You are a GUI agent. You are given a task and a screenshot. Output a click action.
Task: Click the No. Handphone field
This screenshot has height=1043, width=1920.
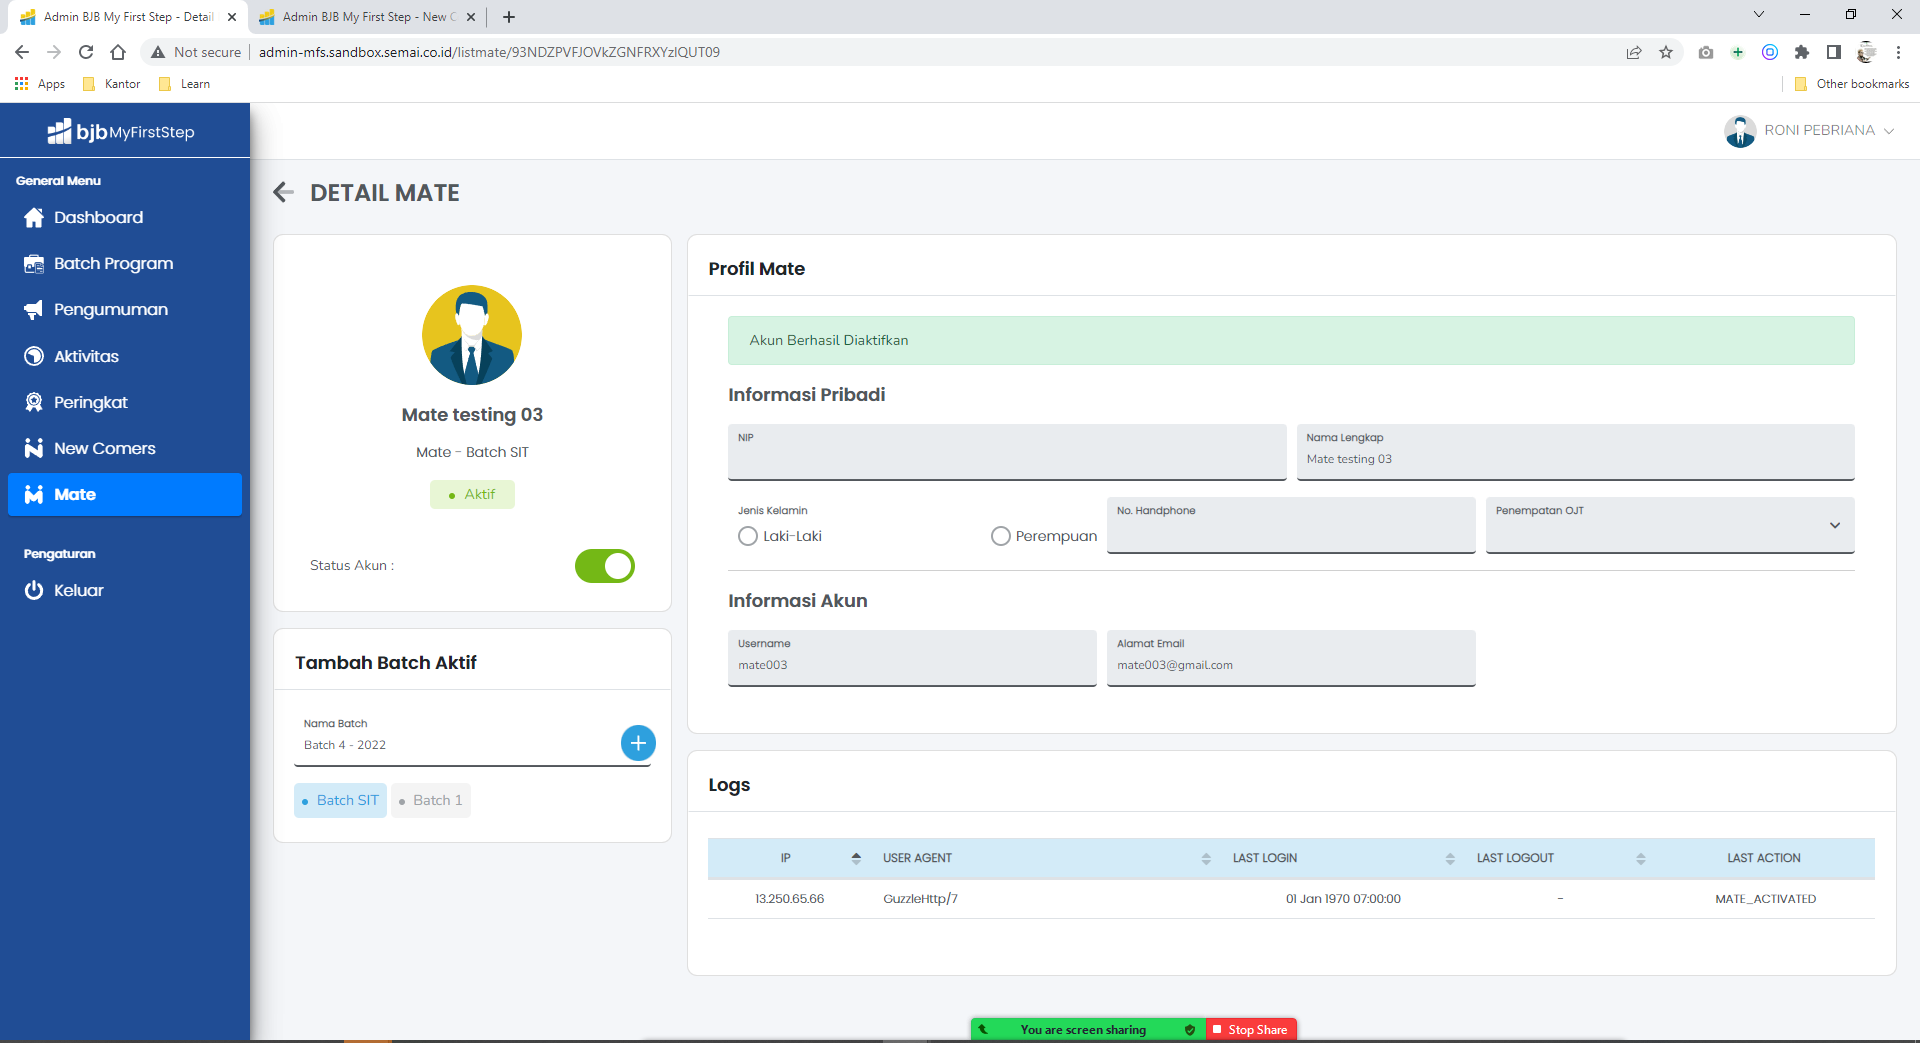(x=1291, y=525)
